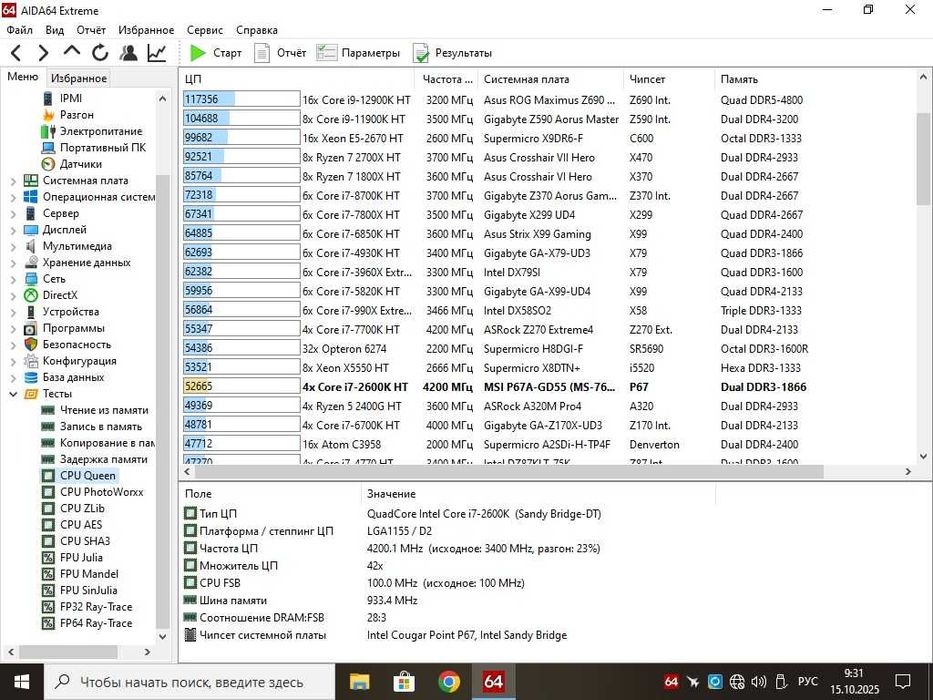Viewport: 933px width, 700px height.
Task: Open the Файл menu
Action: (x=20, y=30)
